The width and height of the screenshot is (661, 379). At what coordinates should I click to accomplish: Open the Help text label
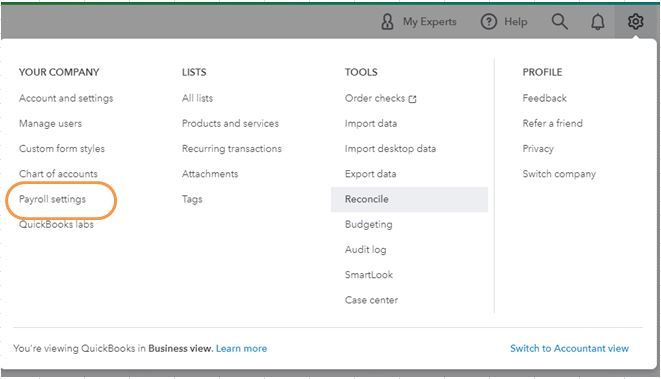(516, 22)
